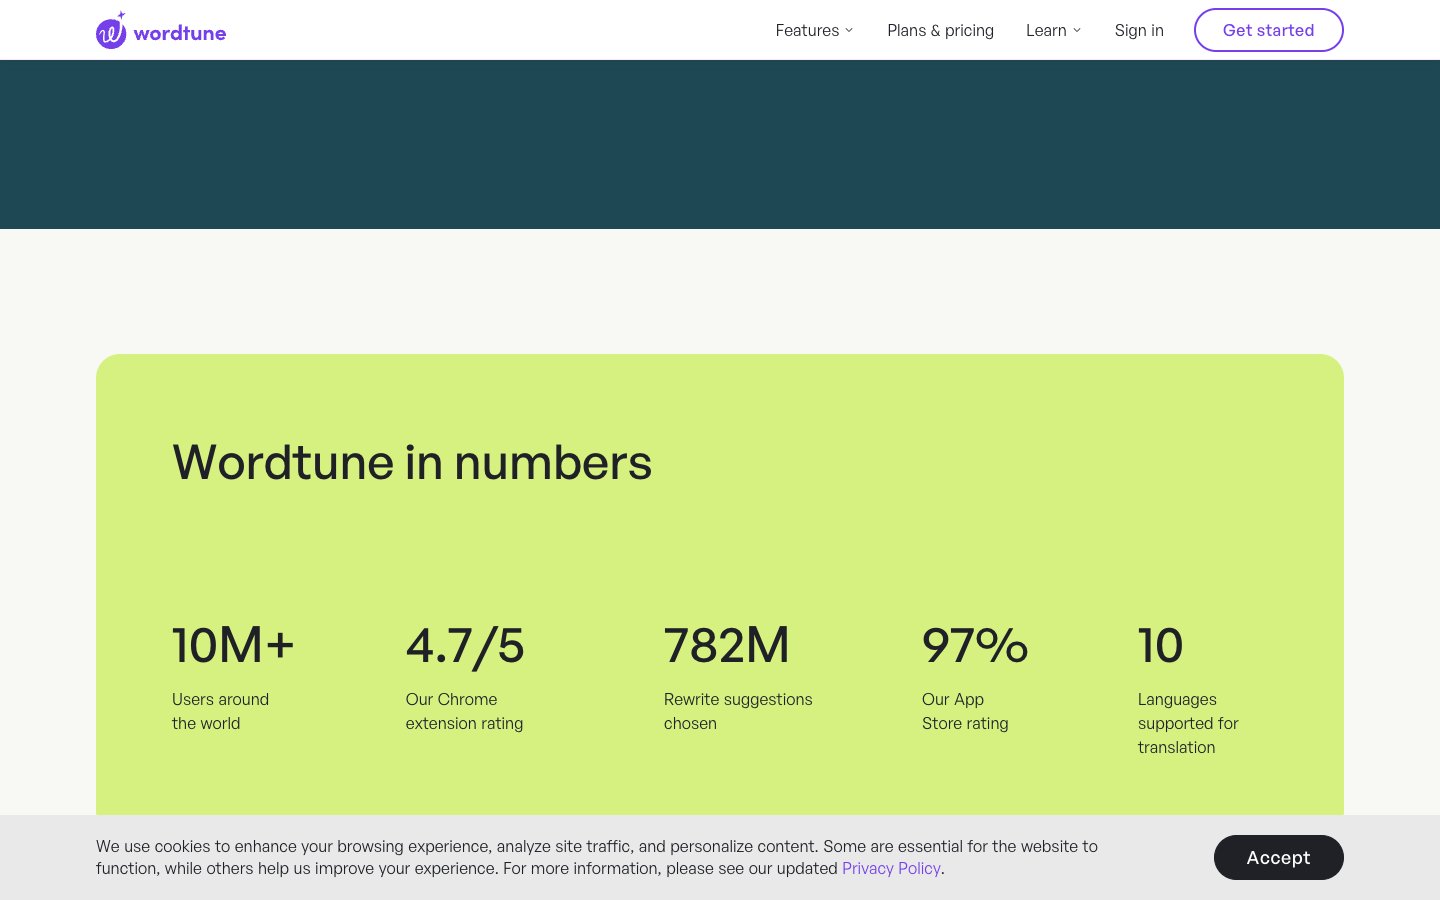The image size is (1440, 900).
Task: Click the dark teal banner area
Action: pos(720,144)
